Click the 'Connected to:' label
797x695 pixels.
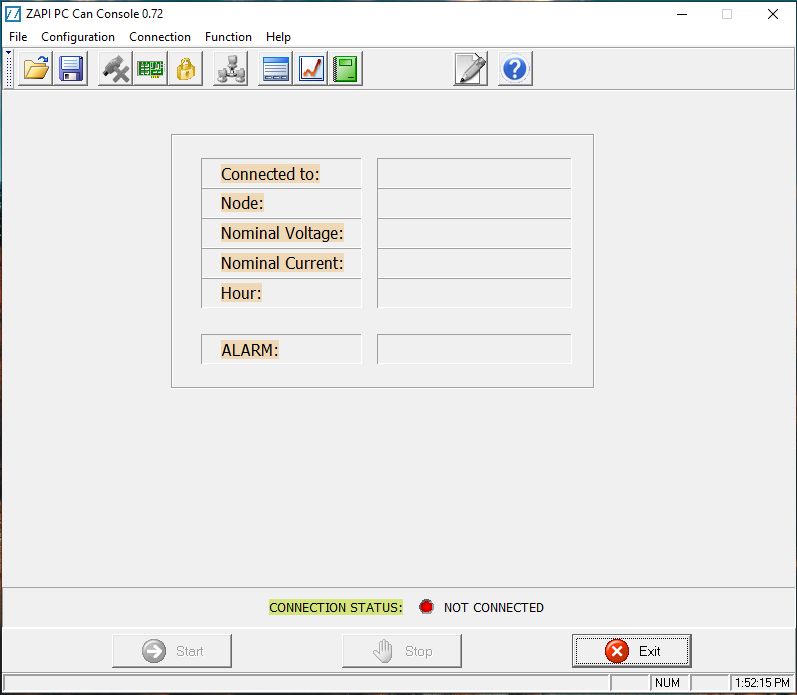tap(270, 174)
